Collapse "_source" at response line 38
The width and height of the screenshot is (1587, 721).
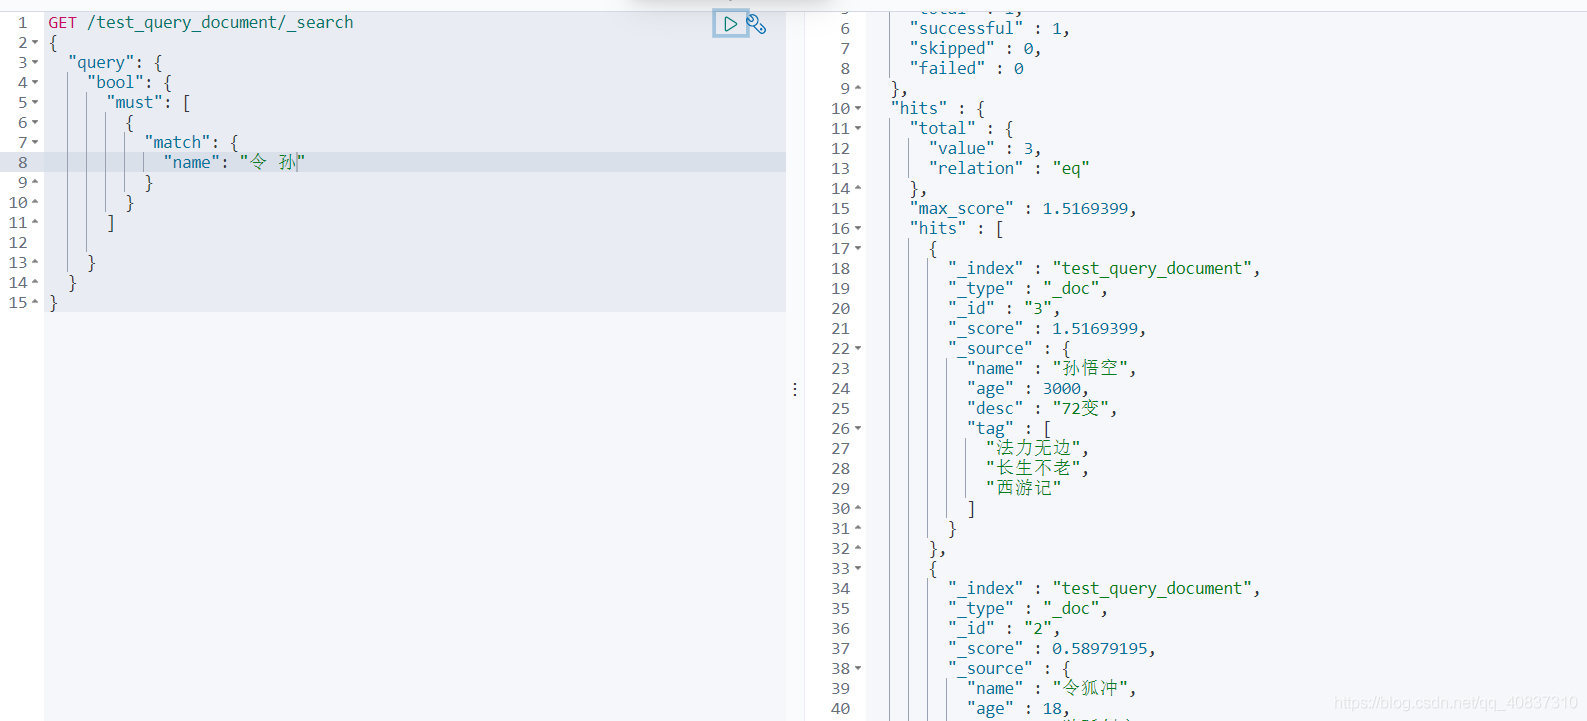pos(858,668)
